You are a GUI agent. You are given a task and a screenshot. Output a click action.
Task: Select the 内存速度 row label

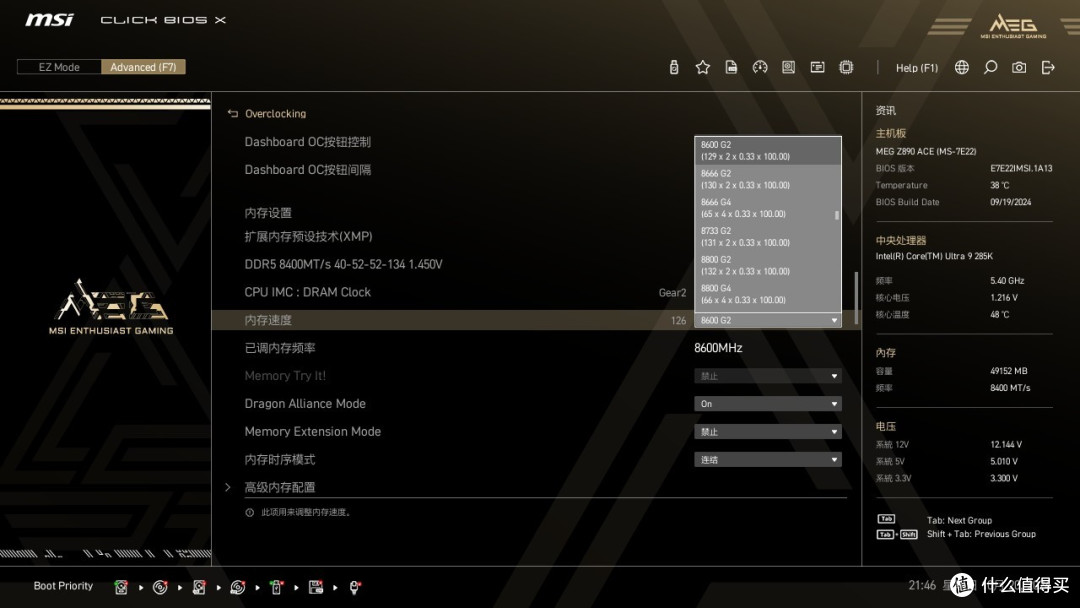point(268,320)
